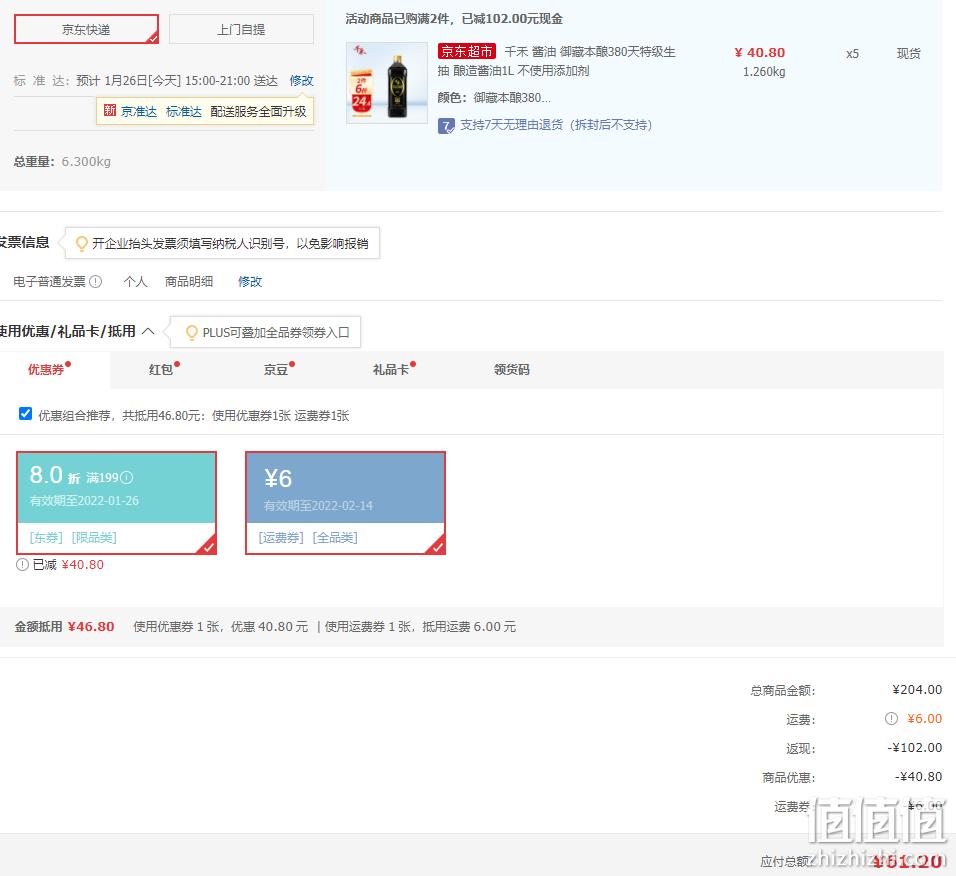Click the 7-day return shield icon
Viewport: 956px width, 876px height.
(x=446, y=126)
